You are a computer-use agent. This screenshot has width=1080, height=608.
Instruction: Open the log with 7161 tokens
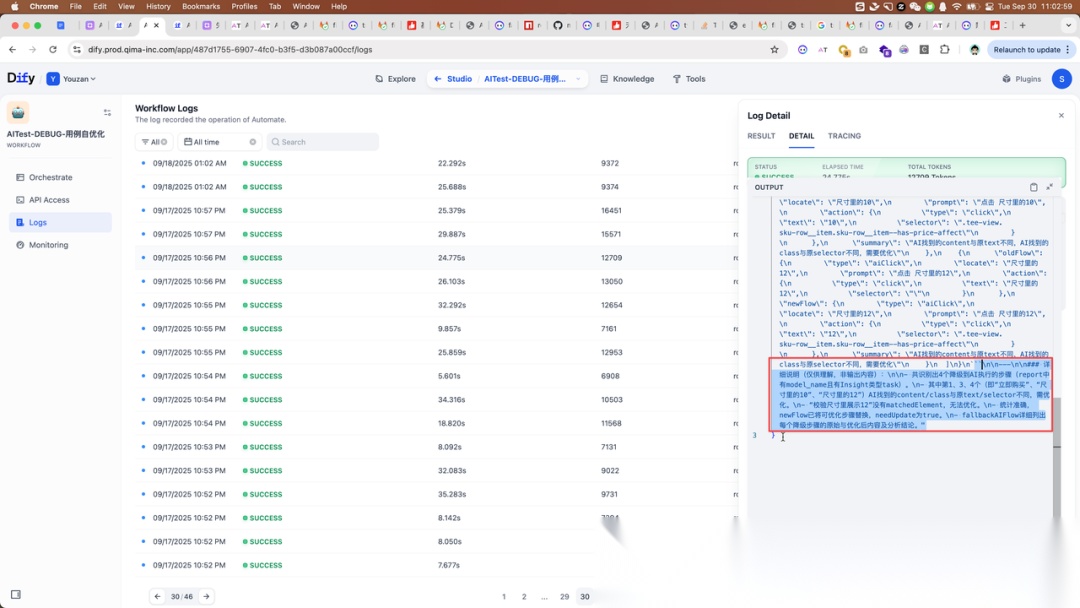click(437, 328)
